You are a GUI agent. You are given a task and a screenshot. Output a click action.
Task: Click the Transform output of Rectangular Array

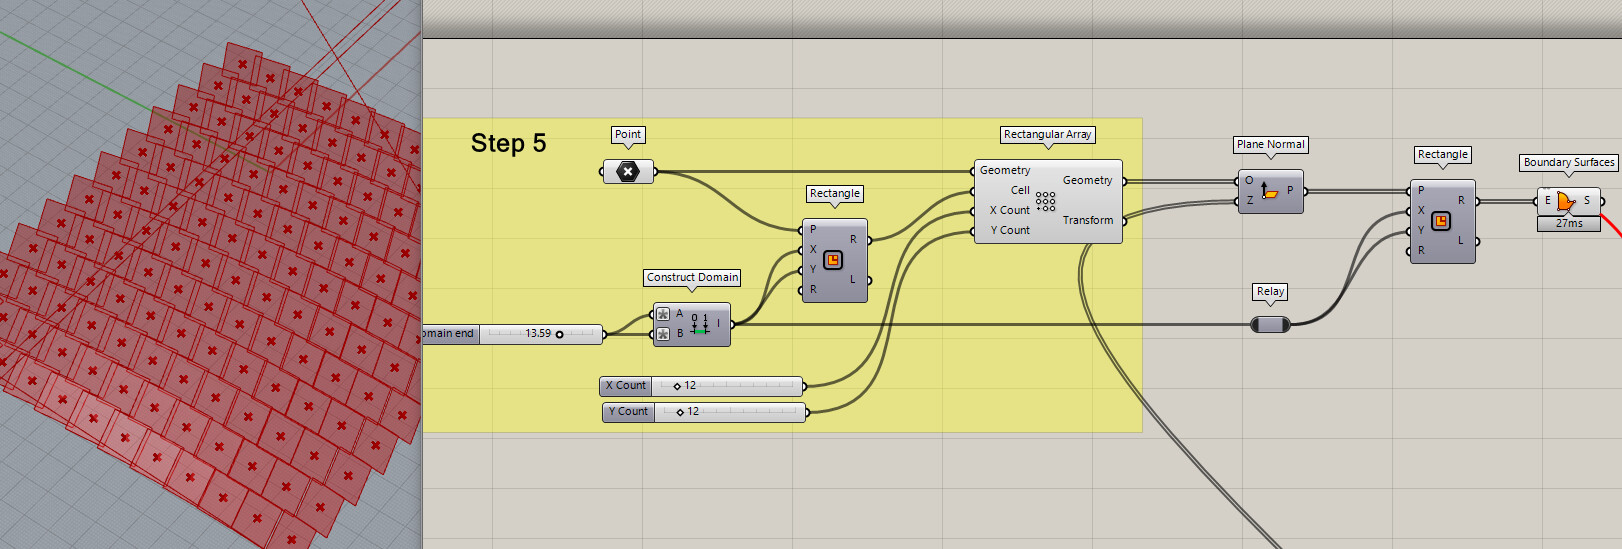1088,220
